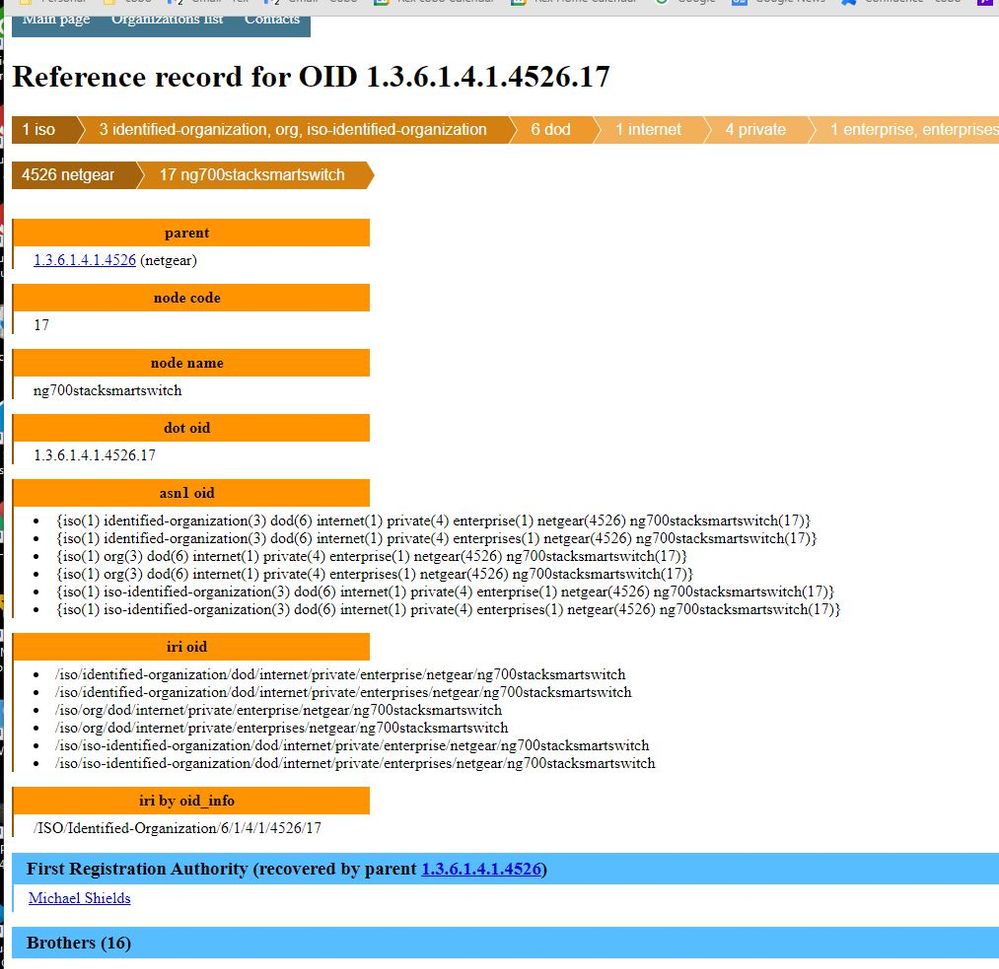Open the Contacts navigation link
Screen dimensions: 999x969
click(x=272, y=20)
